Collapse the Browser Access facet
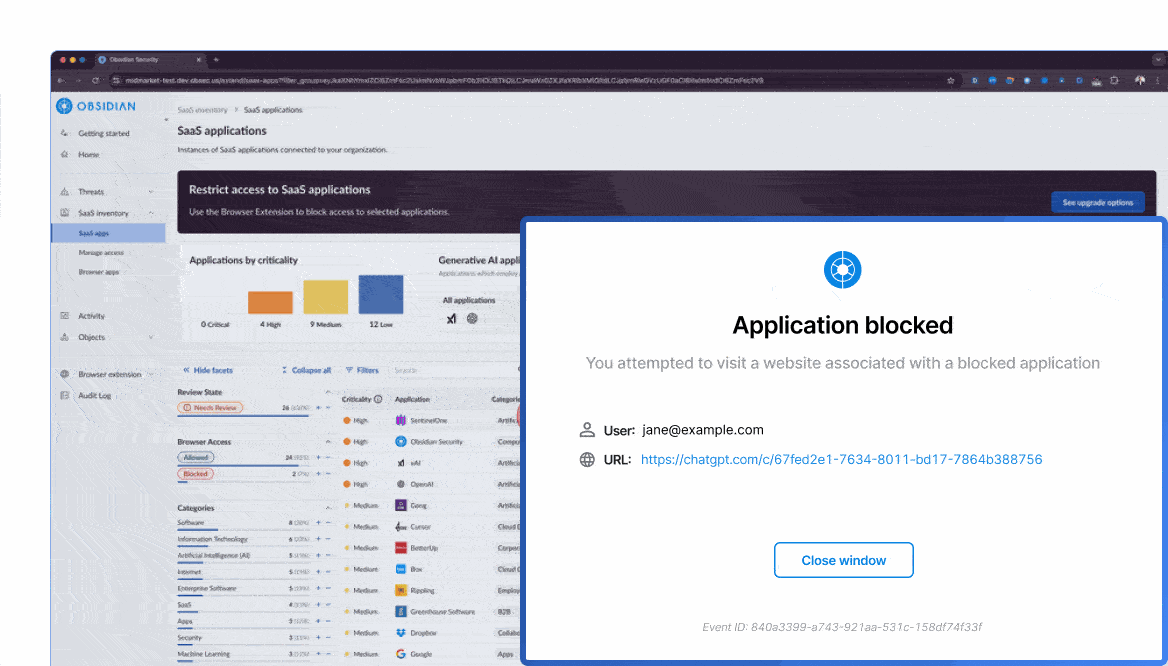 [328, 443]
